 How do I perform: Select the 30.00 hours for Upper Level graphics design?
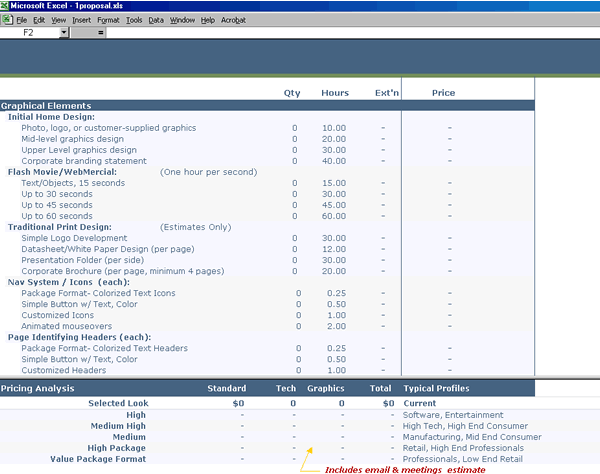point(334,150)
